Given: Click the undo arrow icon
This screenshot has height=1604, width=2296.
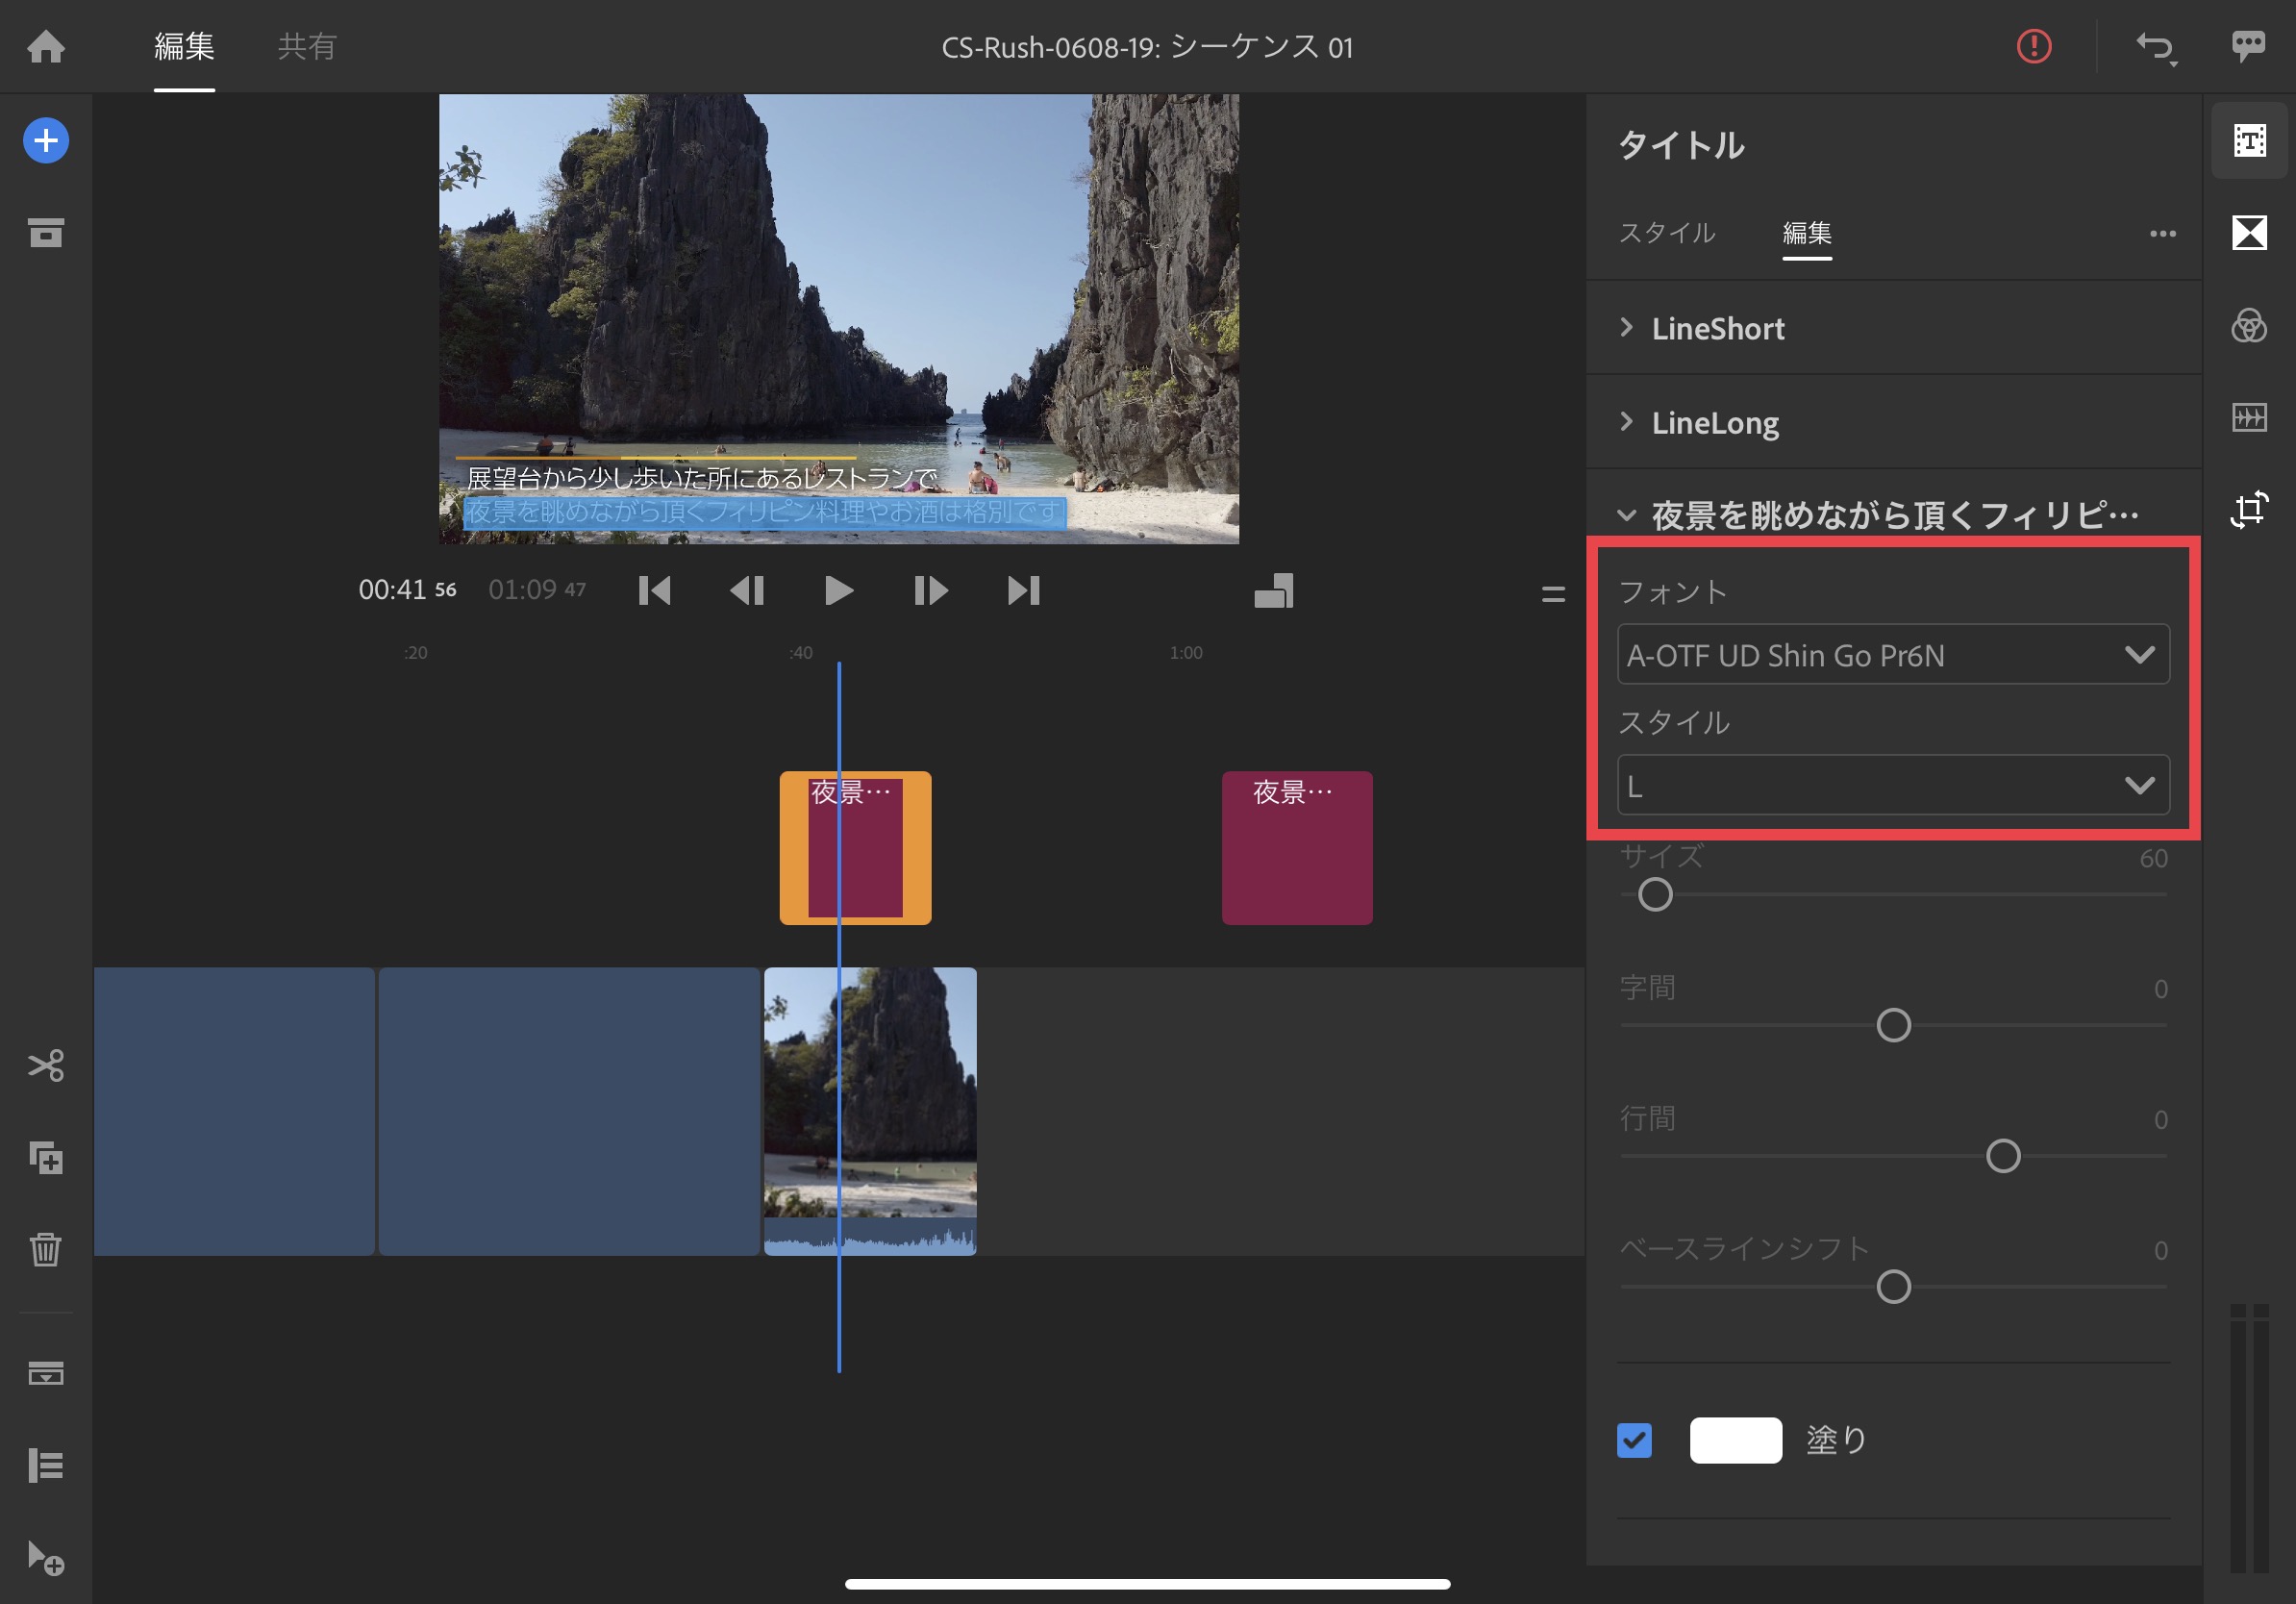Looking at the screenshot, I should [2155, 47].
